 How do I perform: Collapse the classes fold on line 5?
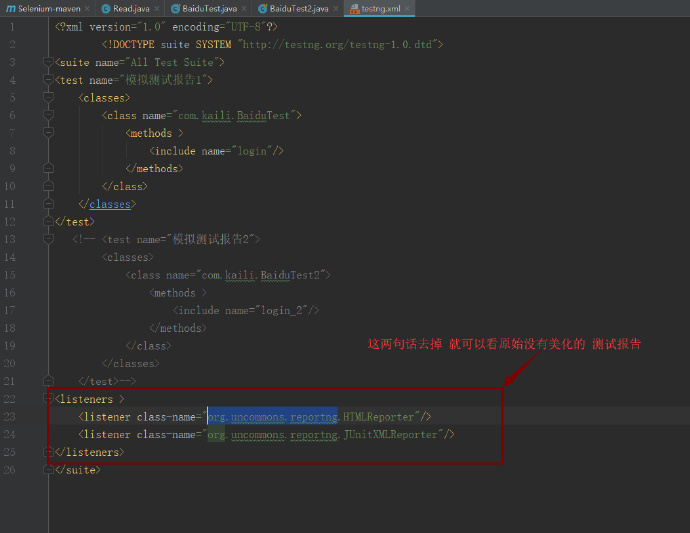click(x=48, y=97)
